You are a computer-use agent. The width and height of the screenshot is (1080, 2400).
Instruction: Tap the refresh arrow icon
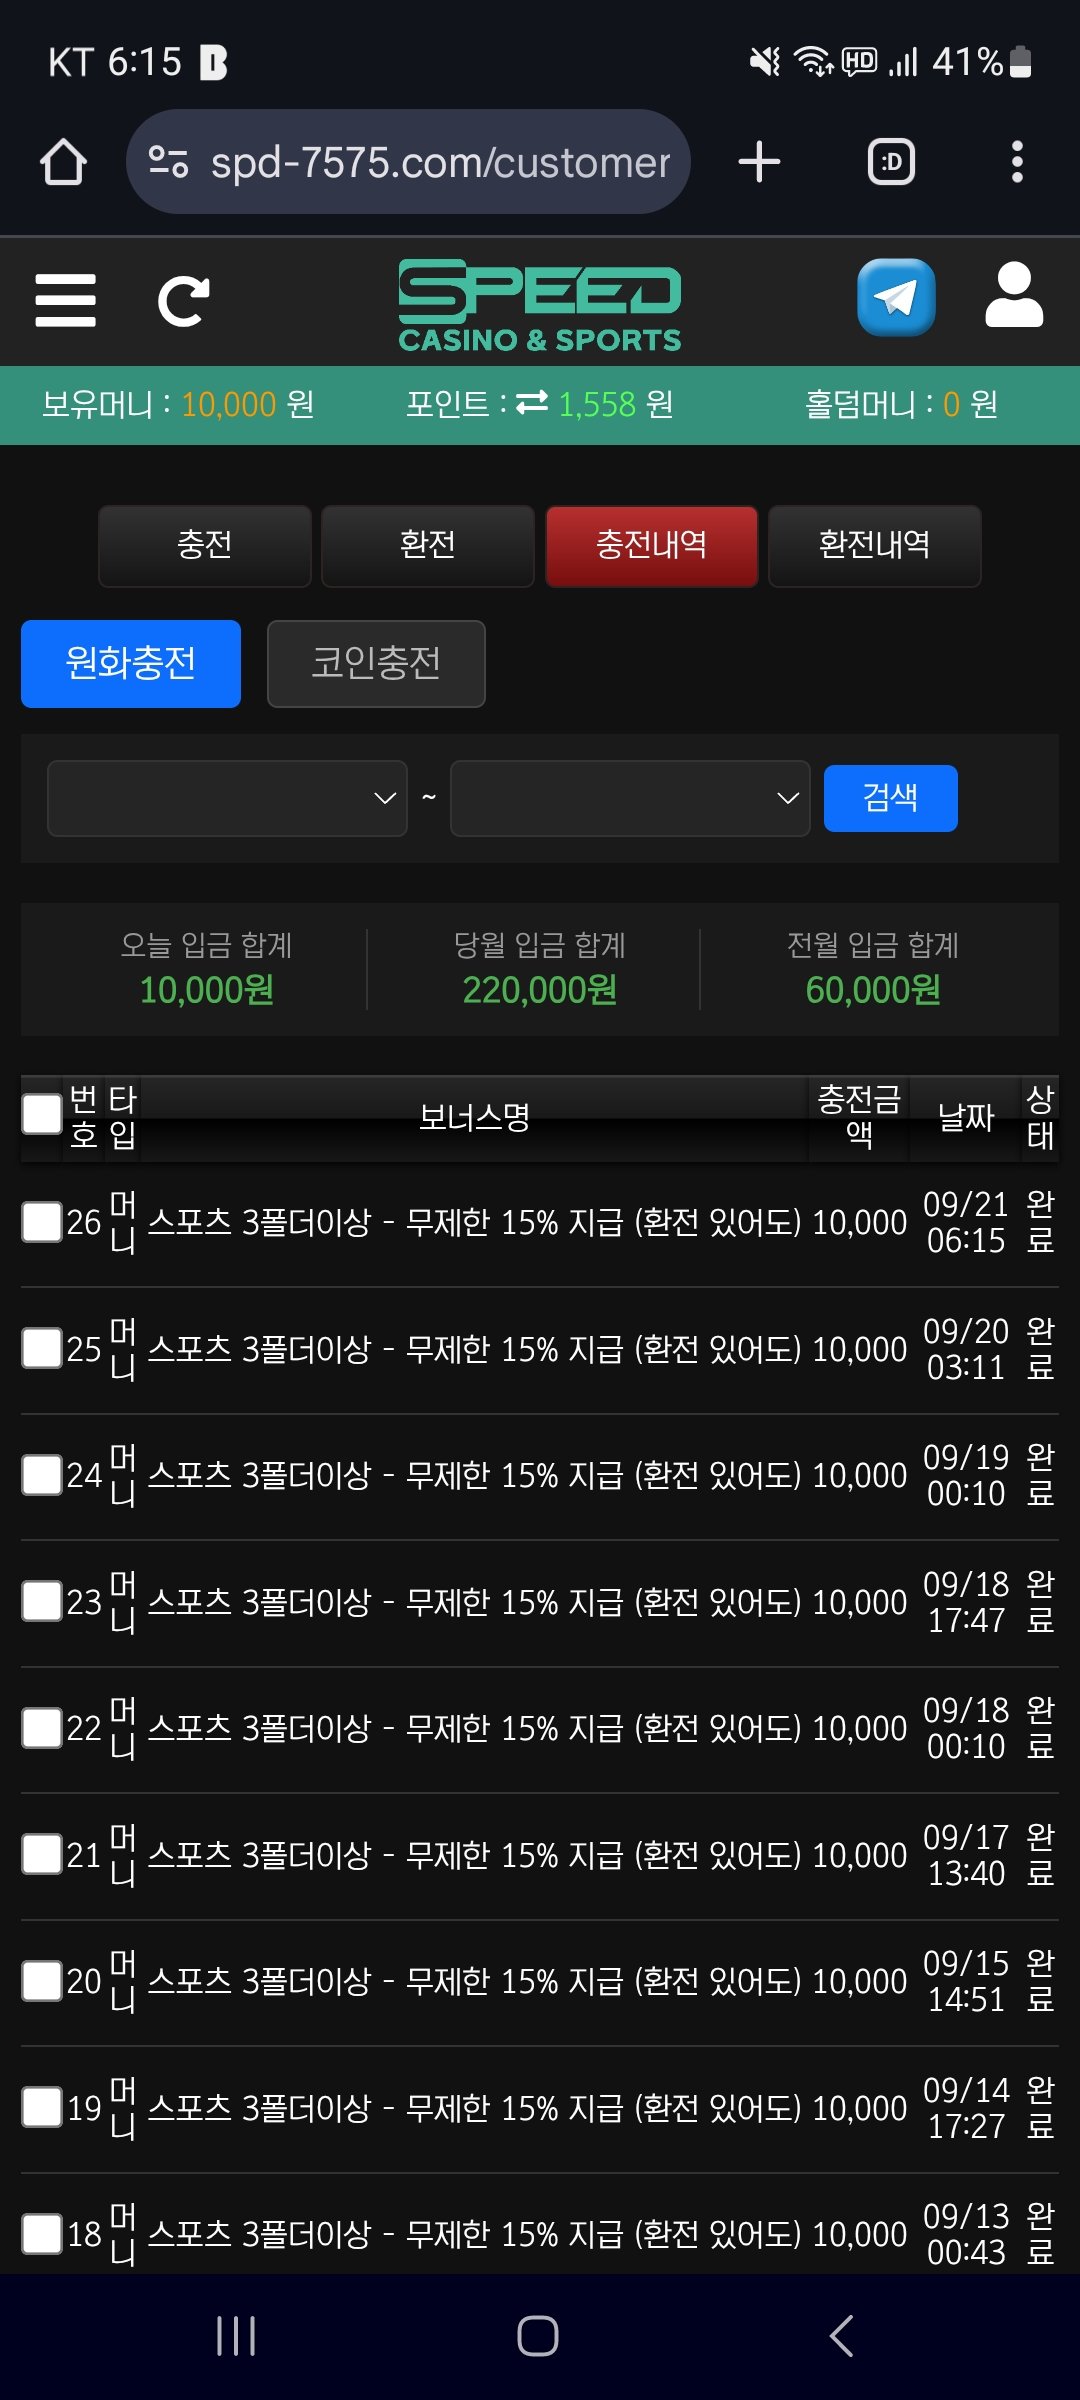click(184, 301)
